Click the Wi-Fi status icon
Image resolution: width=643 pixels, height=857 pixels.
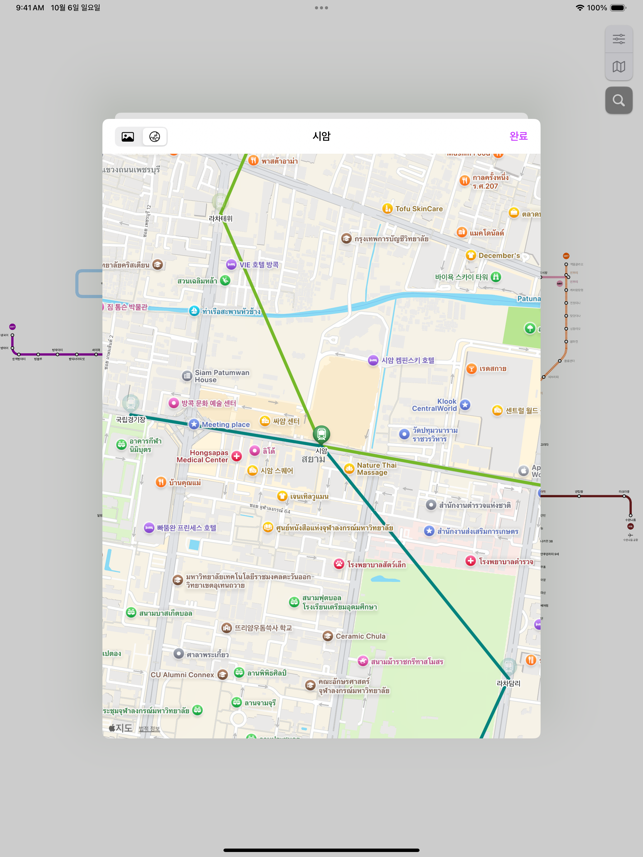580,8
